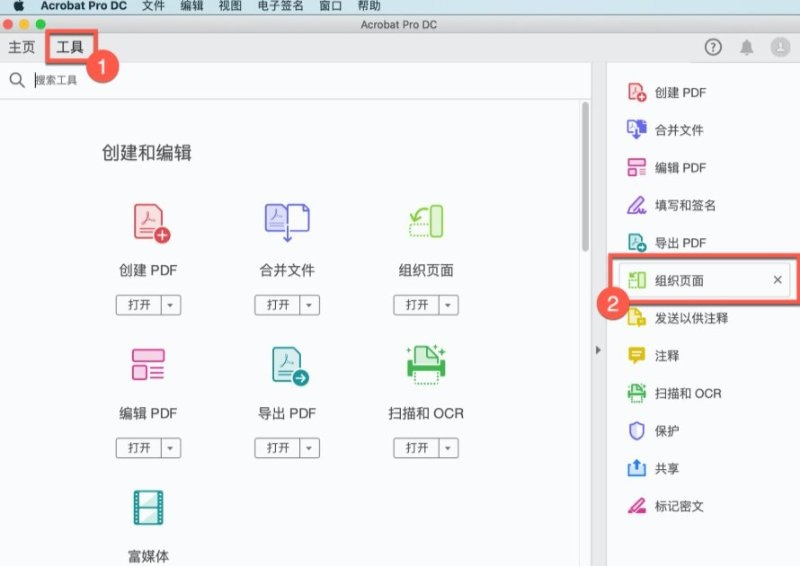Open the 窗口 menu
This screenshot has width=800, height=566.
click(x=331, y=6)
